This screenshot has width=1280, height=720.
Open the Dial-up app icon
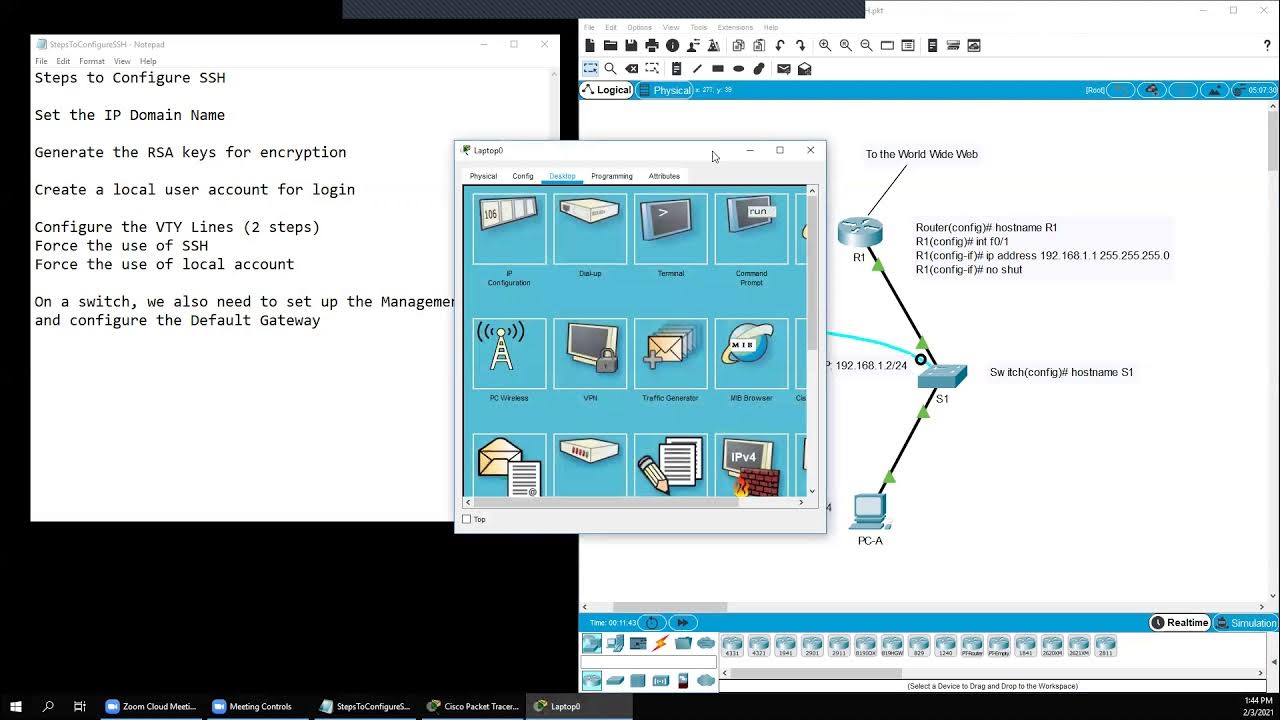[x=590, y=229]
